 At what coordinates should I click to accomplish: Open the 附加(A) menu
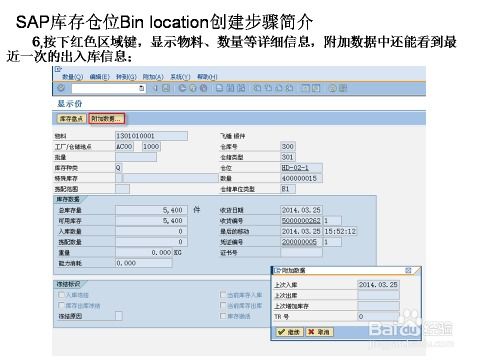(153, 77)
